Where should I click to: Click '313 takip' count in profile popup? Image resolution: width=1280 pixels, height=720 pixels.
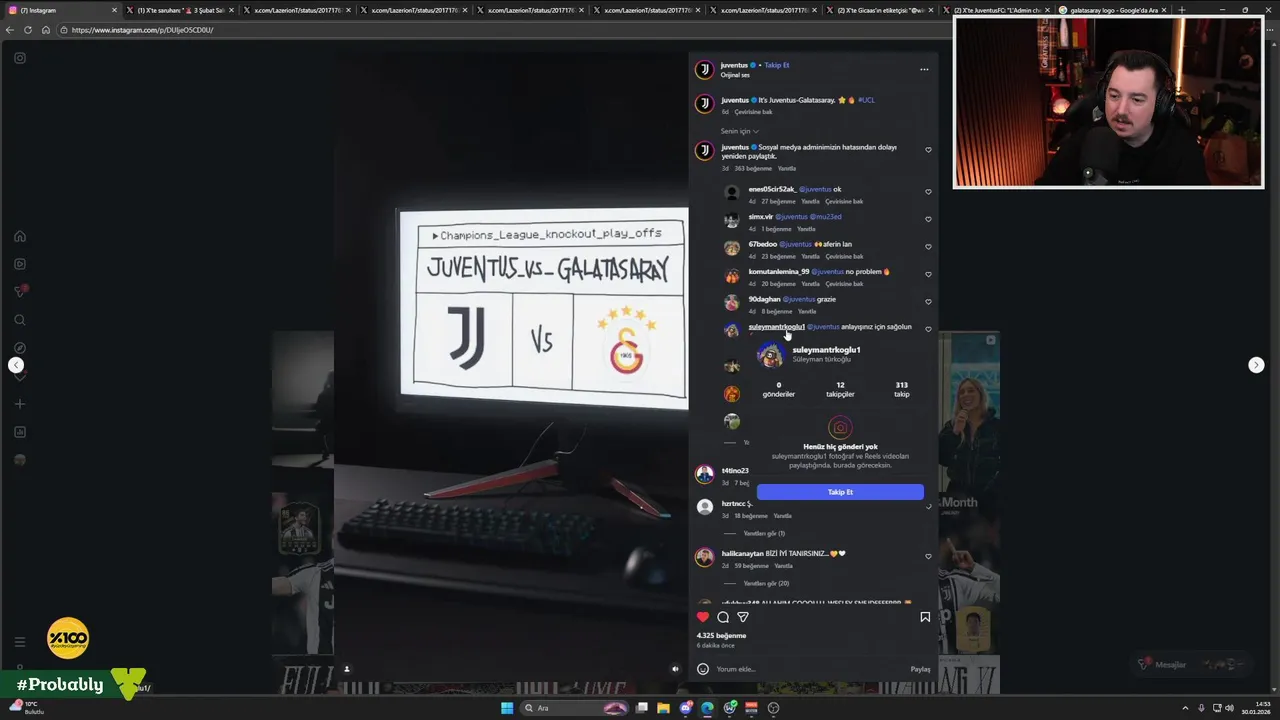pos(902,389)
